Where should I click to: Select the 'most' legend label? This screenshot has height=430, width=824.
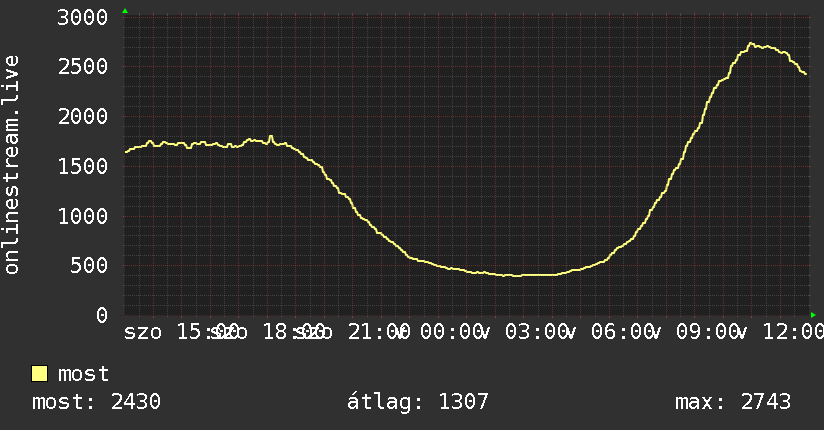(83, 374)
